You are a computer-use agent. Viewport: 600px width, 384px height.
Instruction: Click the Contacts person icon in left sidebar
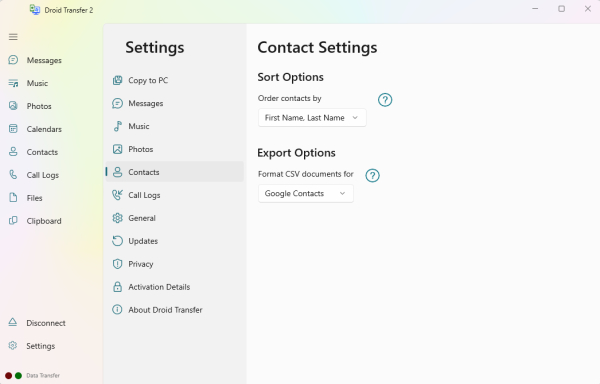13,152
